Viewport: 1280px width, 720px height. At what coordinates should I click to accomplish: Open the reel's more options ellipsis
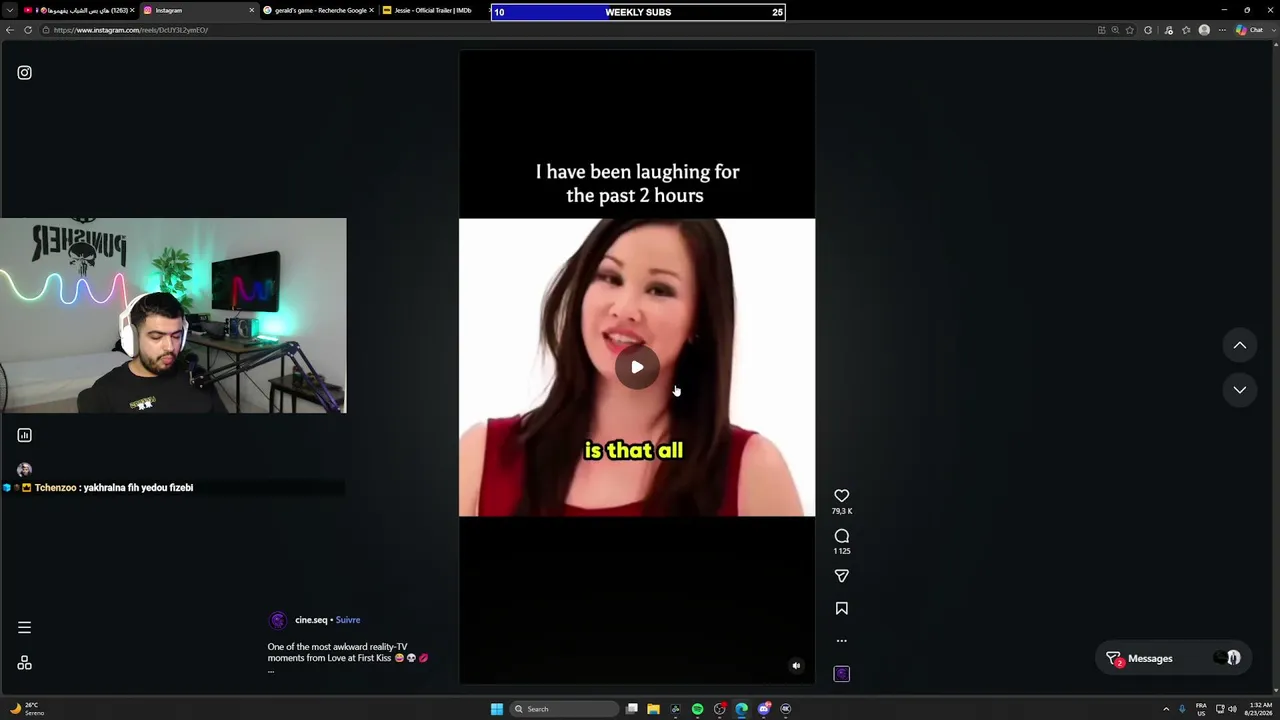[841, 641]
